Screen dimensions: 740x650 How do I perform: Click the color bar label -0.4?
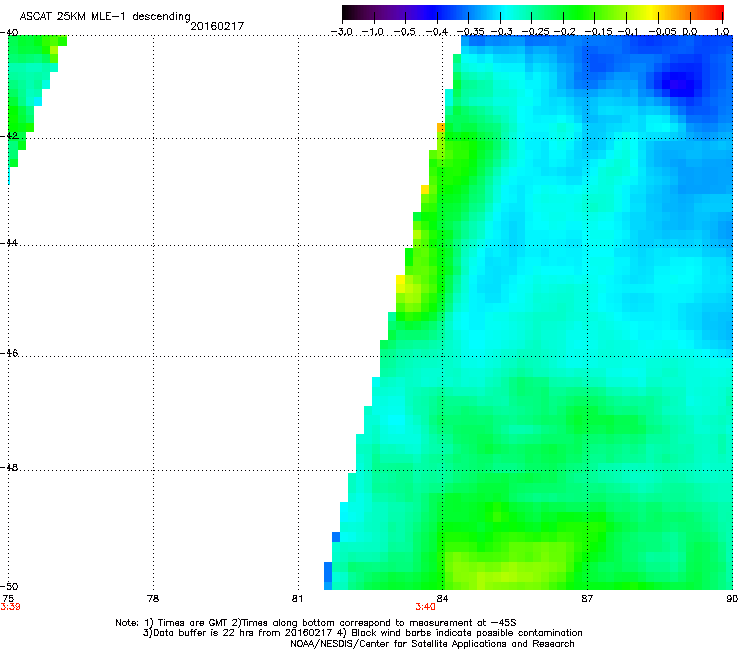[x=437, y=32]
